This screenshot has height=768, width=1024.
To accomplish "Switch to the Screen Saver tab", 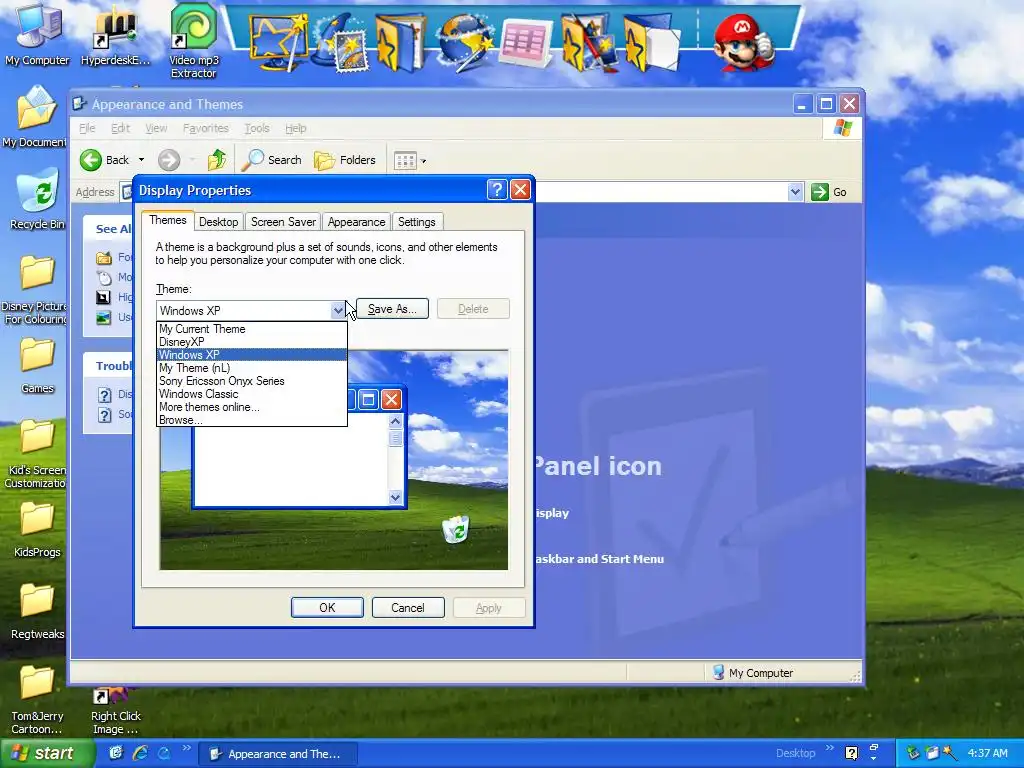I will (x=283, y=222).
